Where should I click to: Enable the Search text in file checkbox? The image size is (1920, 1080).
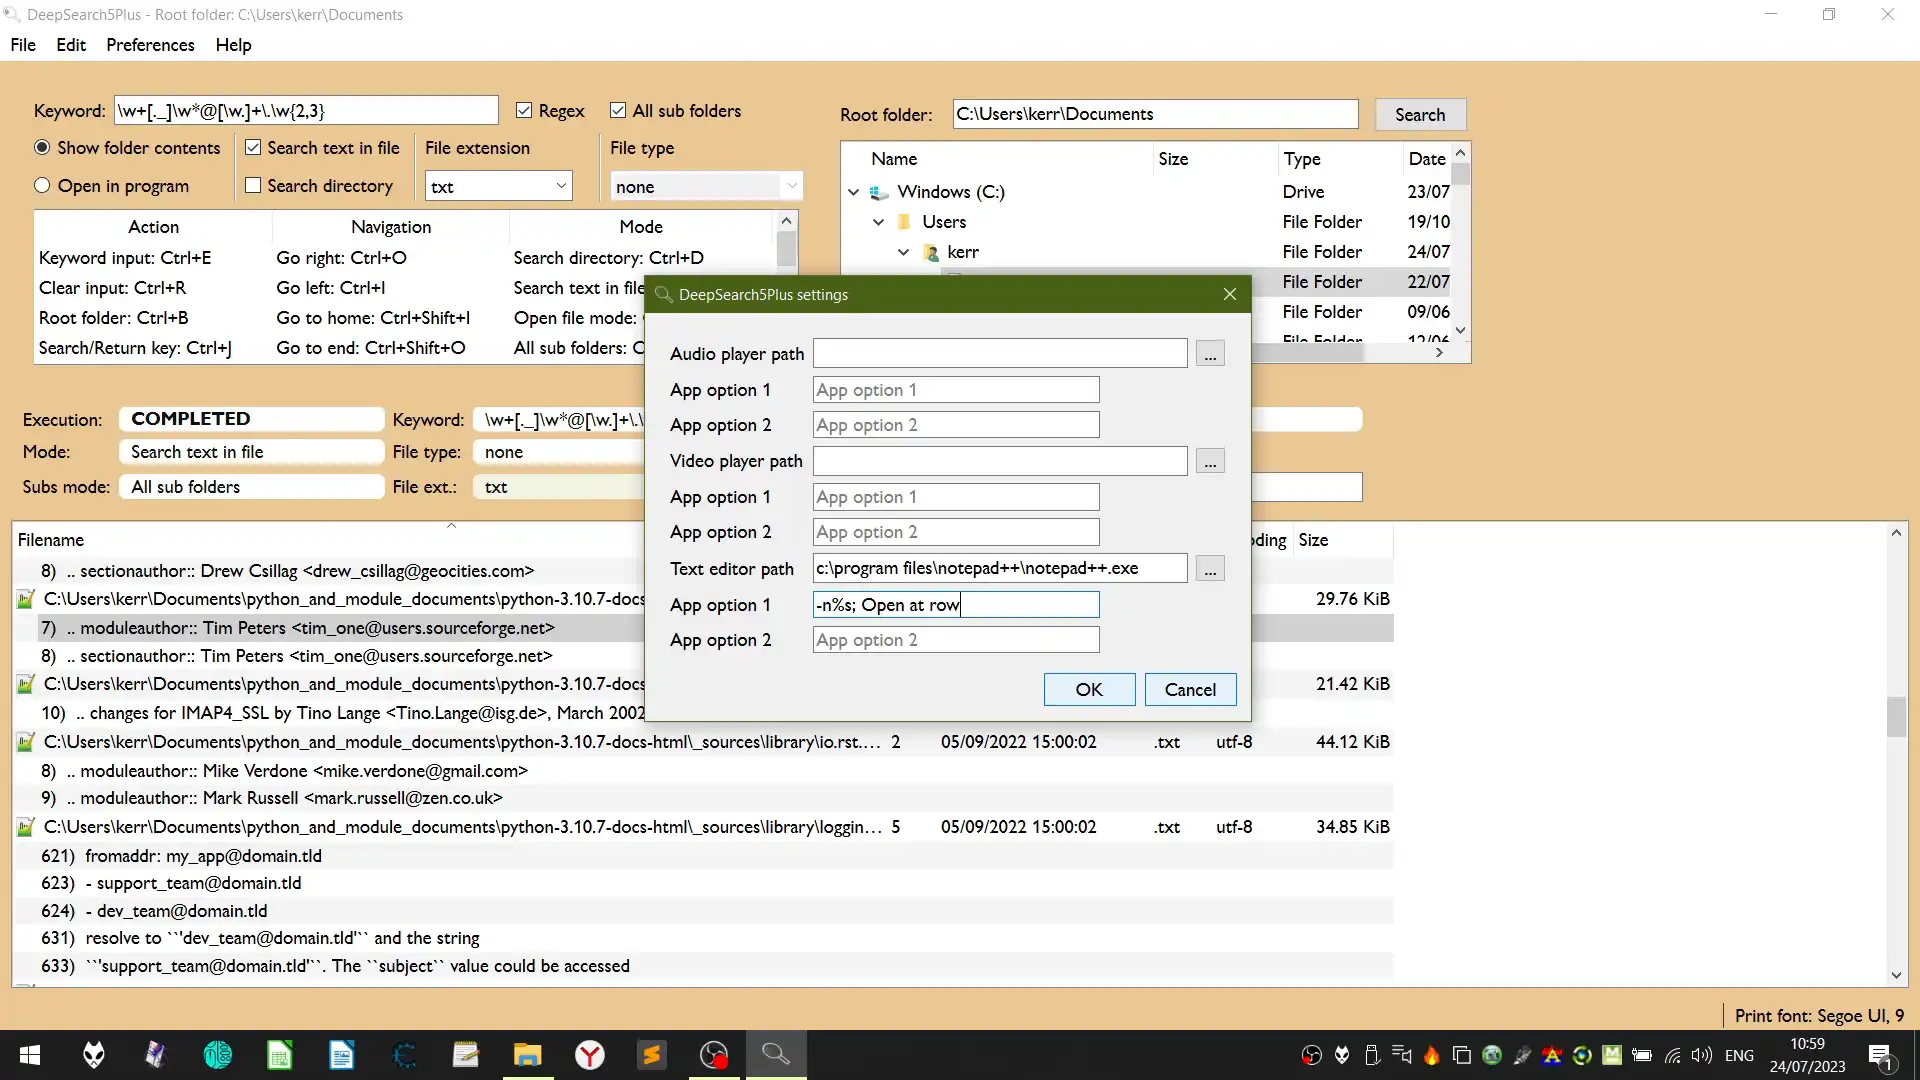click(x=253, y=146)
